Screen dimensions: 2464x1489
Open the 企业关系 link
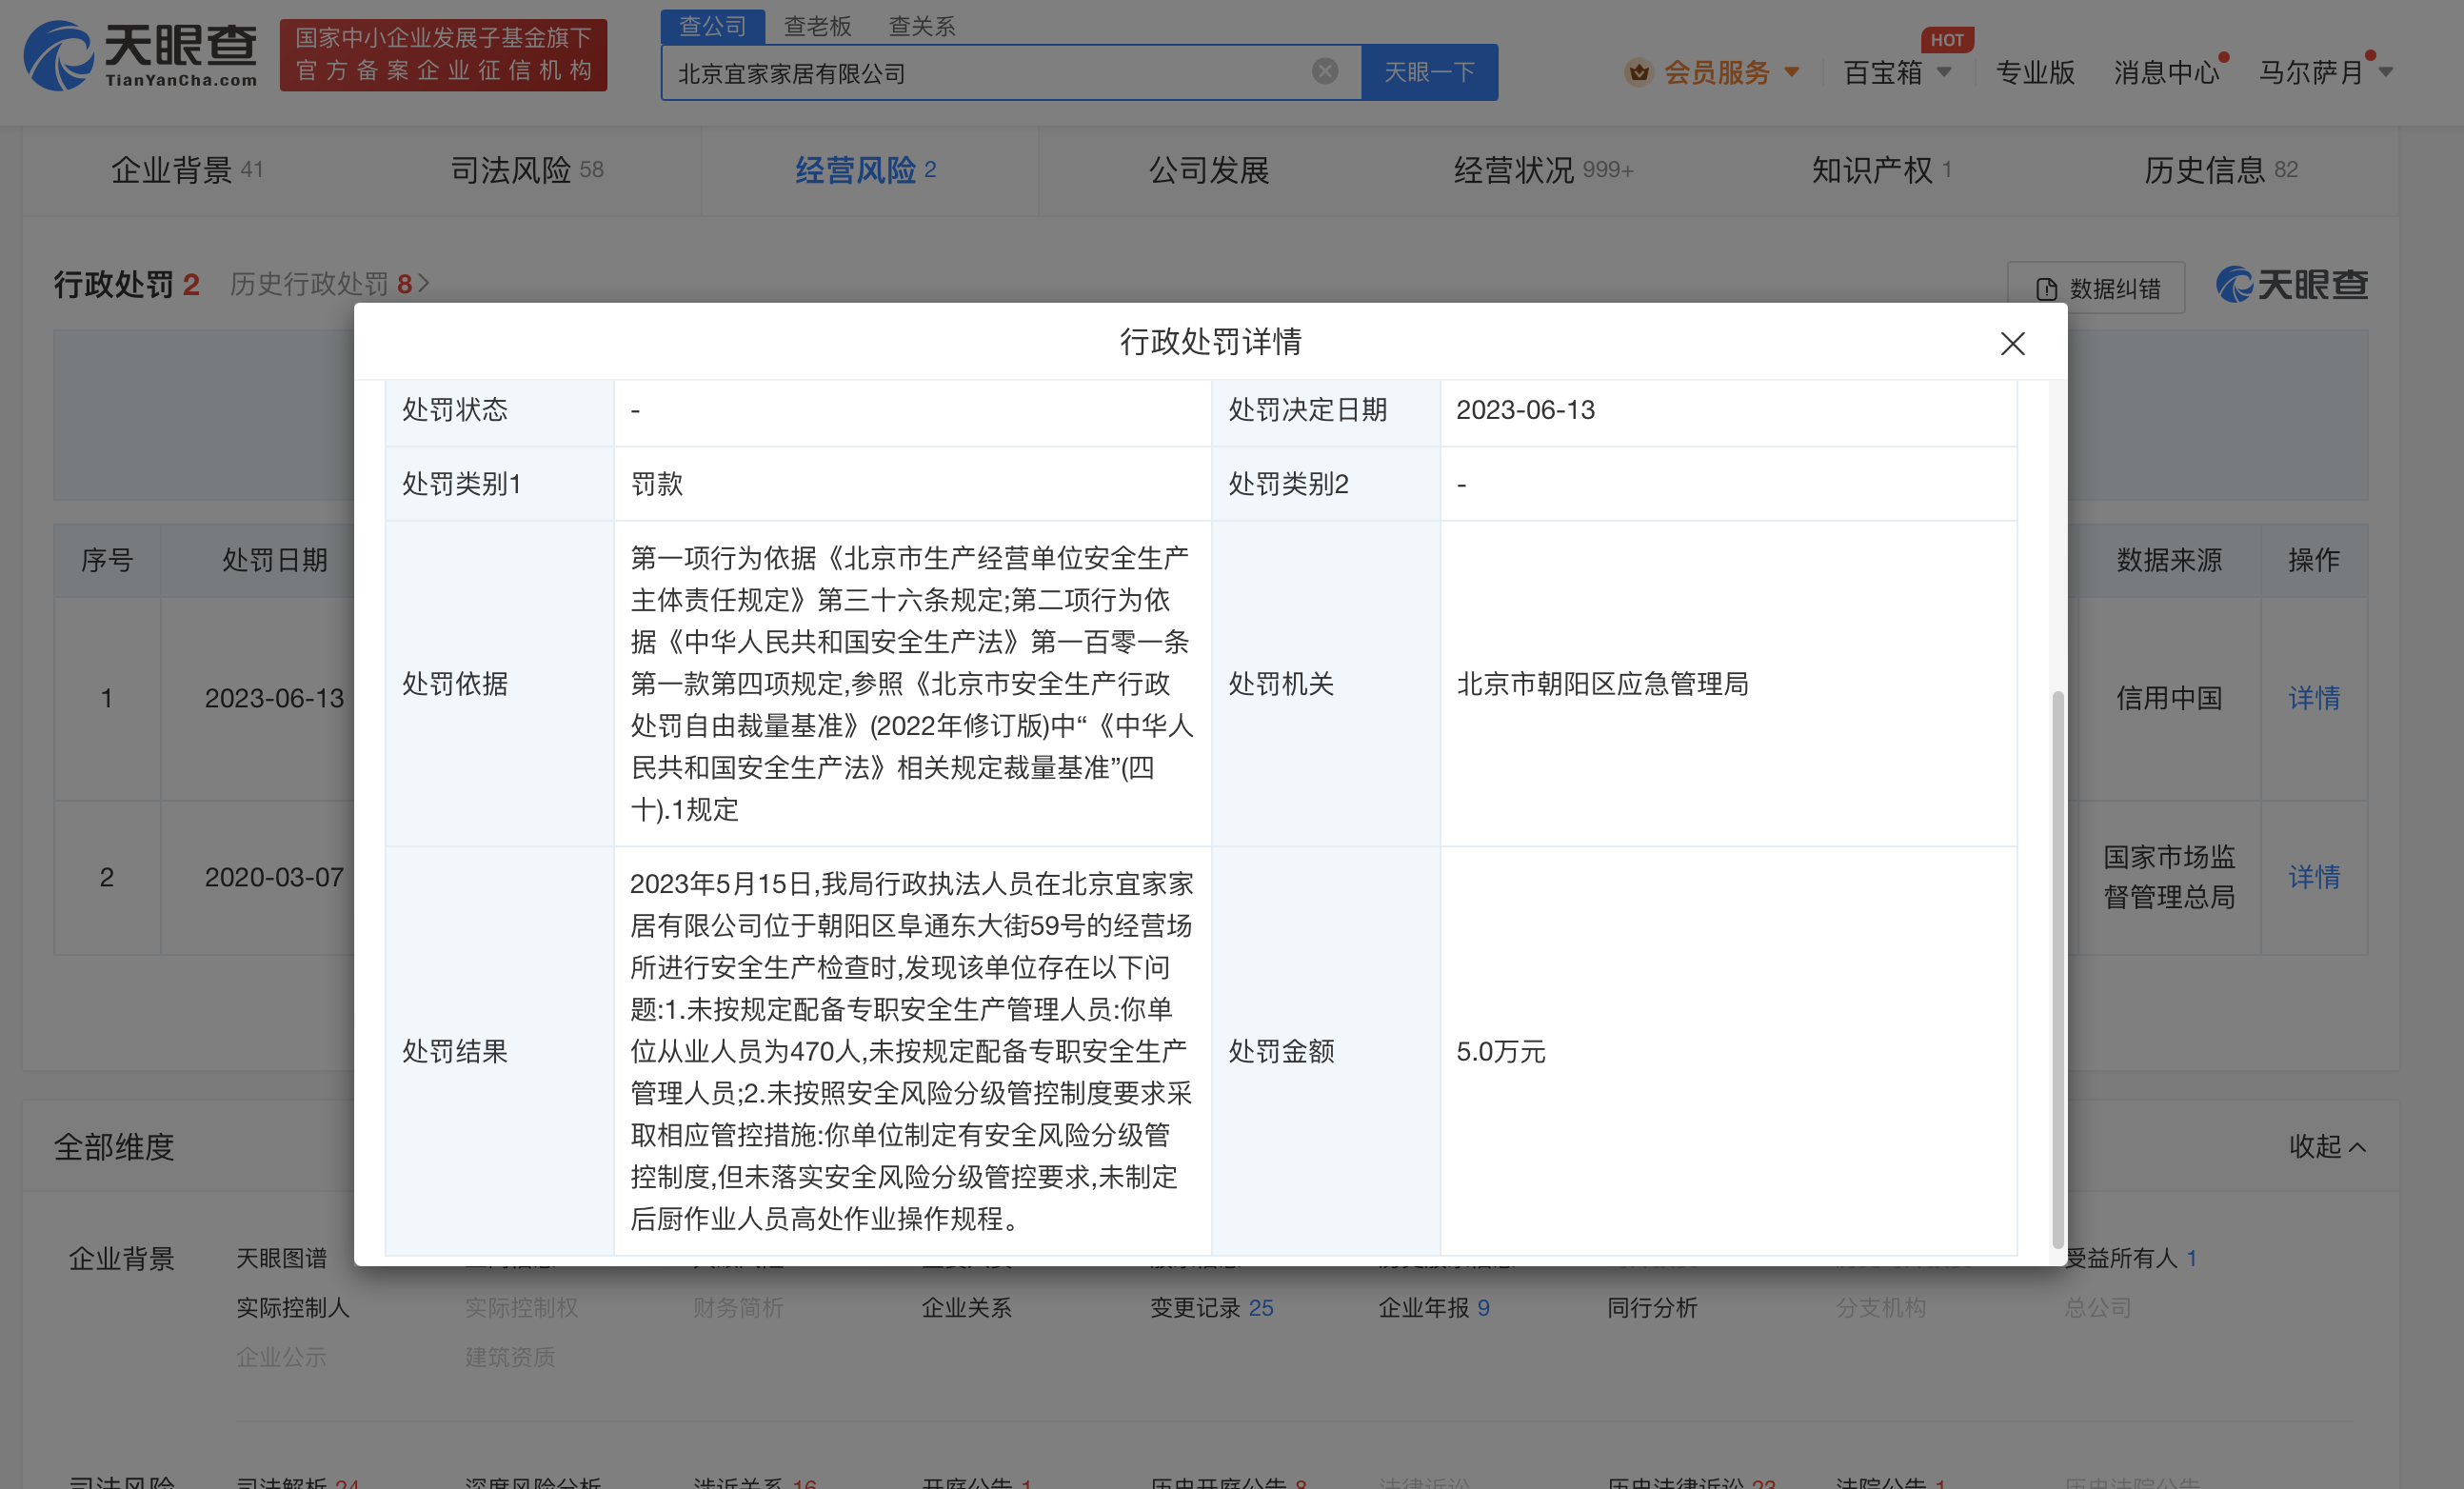pyautogui.click(x=966, y=1307)
